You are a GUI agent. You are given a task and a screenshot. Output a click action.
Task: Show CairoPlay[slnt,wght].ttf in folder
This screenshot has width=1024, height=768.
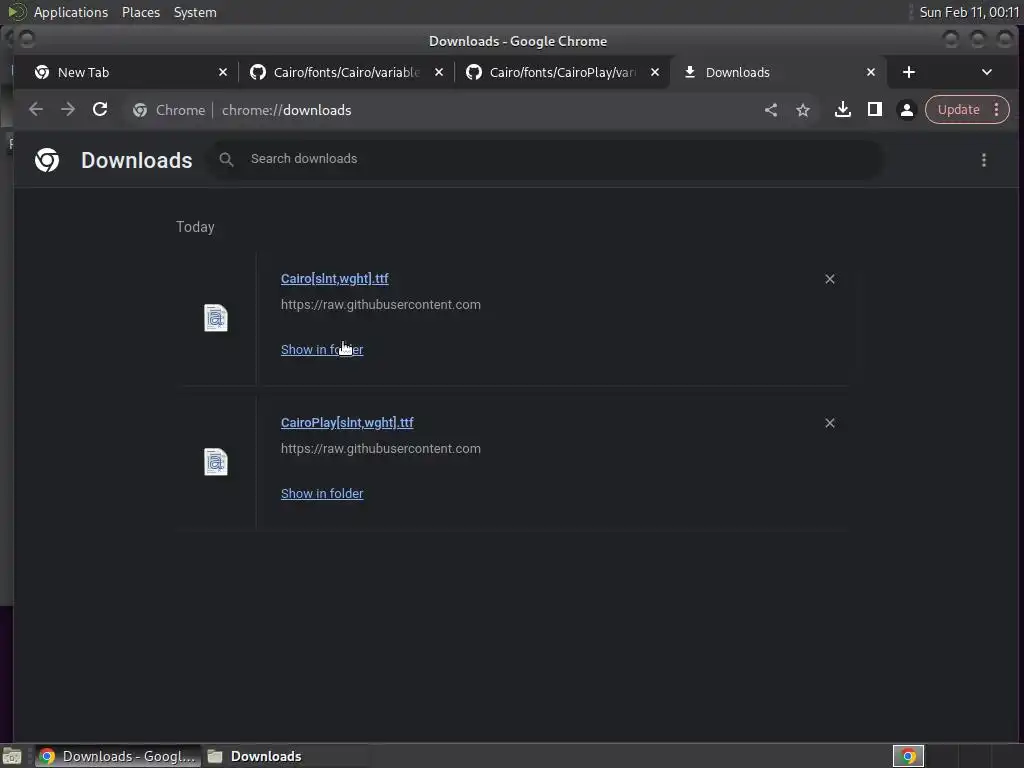click(x=322, y=494)
